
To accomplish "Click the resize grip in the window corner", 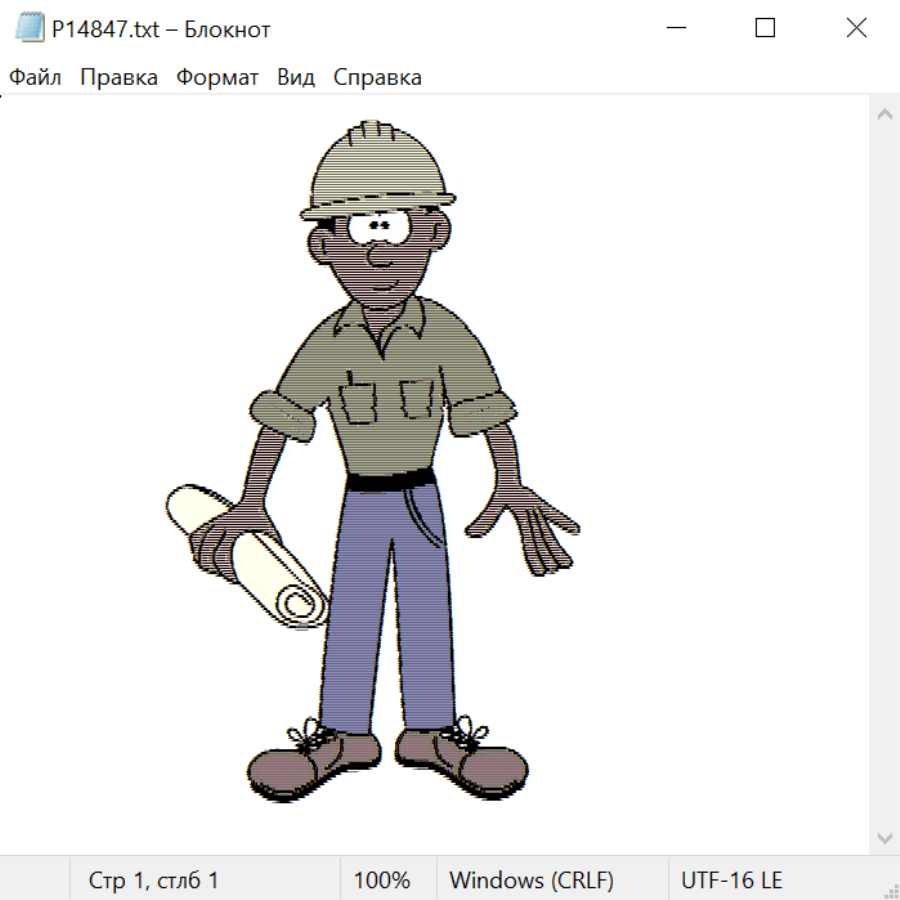I will [890, 890].
